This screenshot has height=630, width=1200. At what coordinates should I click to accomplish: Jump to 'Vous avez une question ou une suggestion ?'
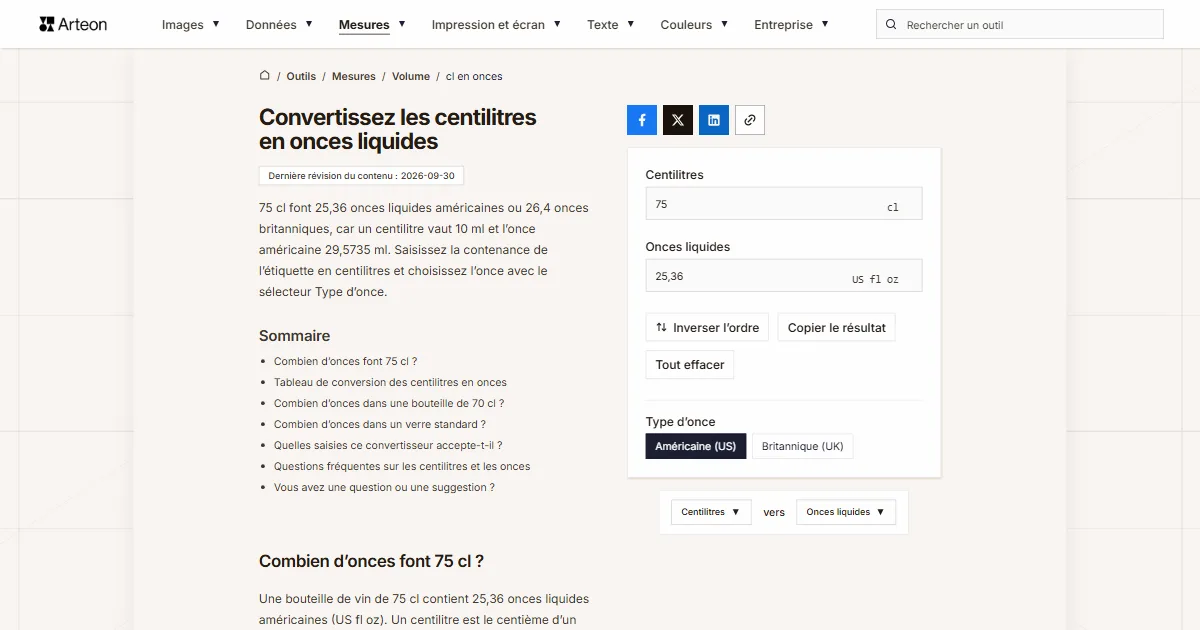(x=384, y=487)
